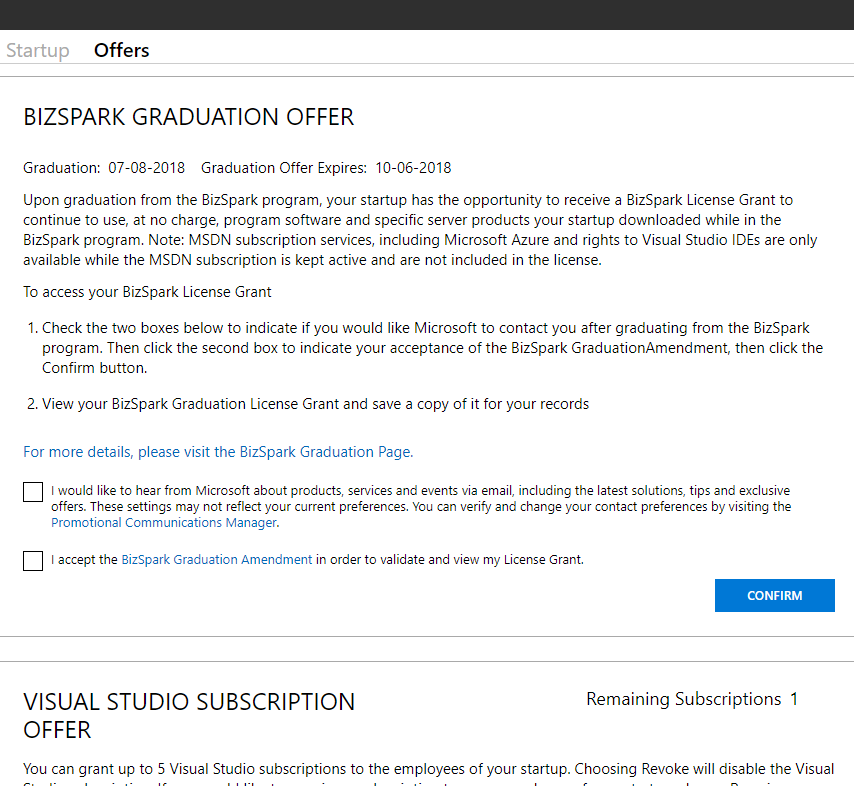Viewport: 854px width, 786px height.
Task: Click the CONFIRM button
Action: pos(774,595)
